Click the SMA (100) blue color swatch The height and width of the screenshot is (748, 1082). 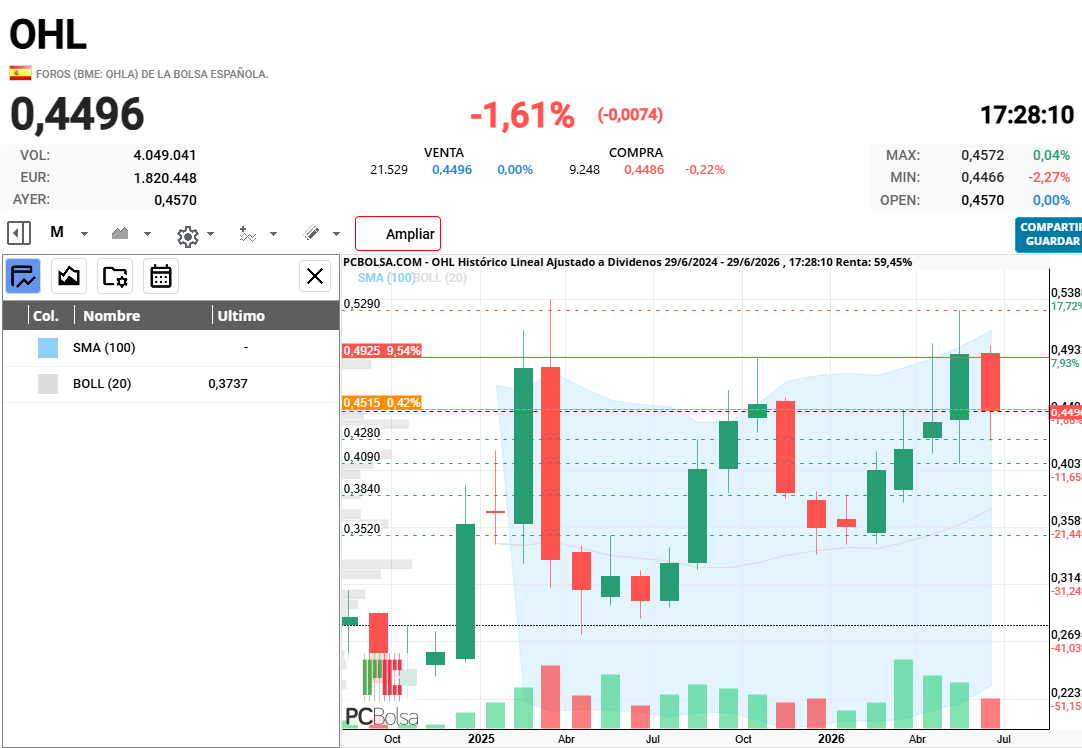click(48, 348)
